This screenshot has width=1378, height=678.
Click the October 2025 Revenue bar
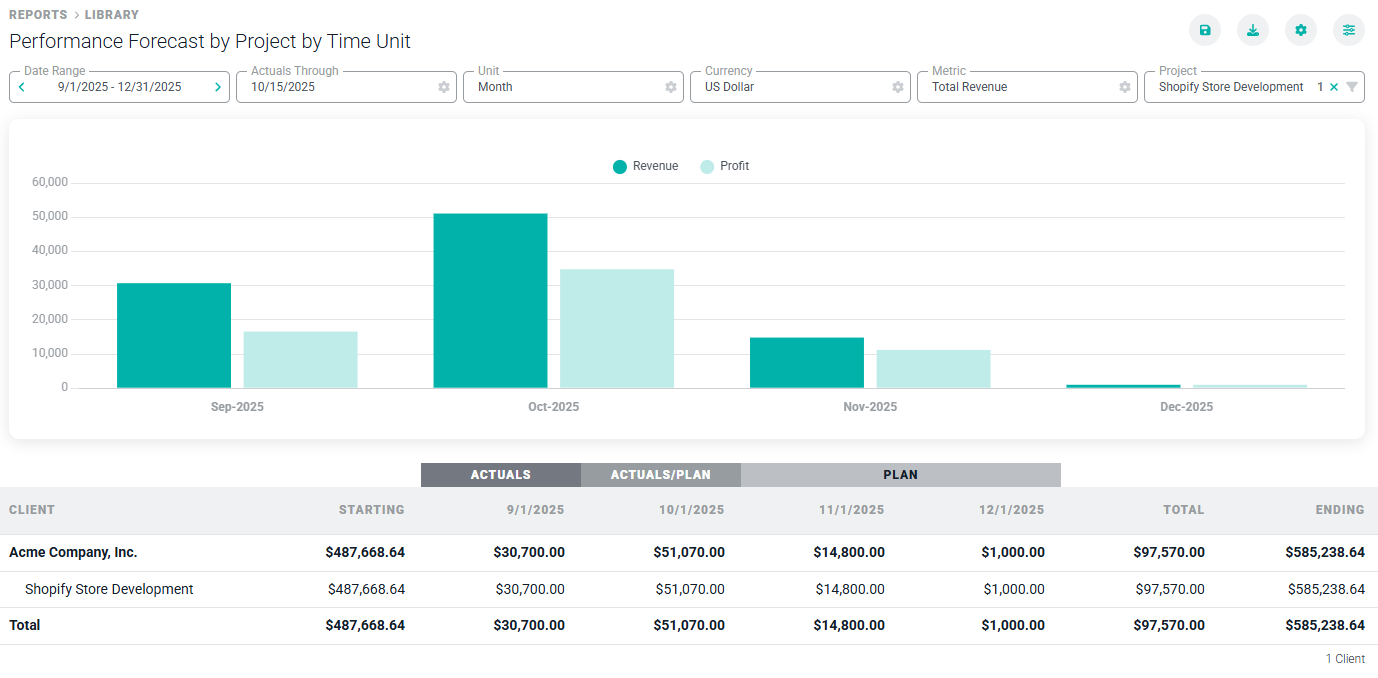coord(490,300)
